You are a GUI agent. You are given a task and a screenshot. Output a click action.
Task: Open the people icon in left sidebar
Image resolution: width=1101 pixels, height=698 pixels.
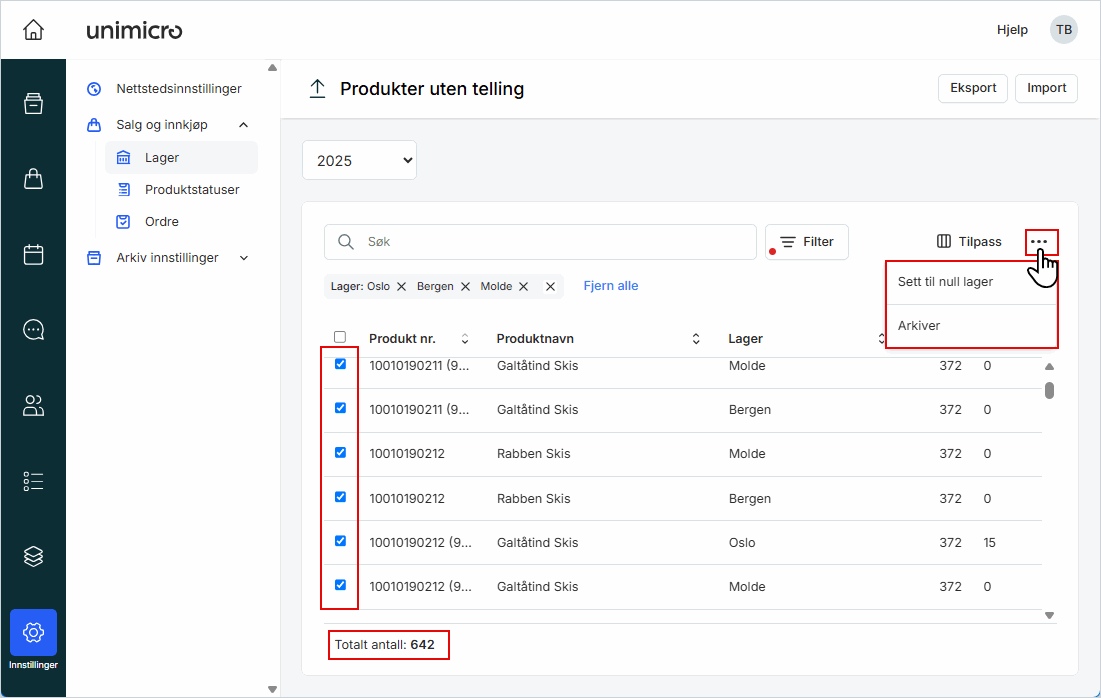coord(33,405)
